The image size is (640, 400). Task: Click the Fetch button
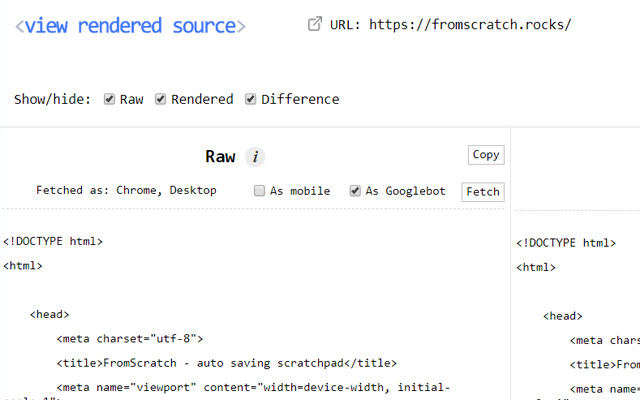(x=483, y=191)
